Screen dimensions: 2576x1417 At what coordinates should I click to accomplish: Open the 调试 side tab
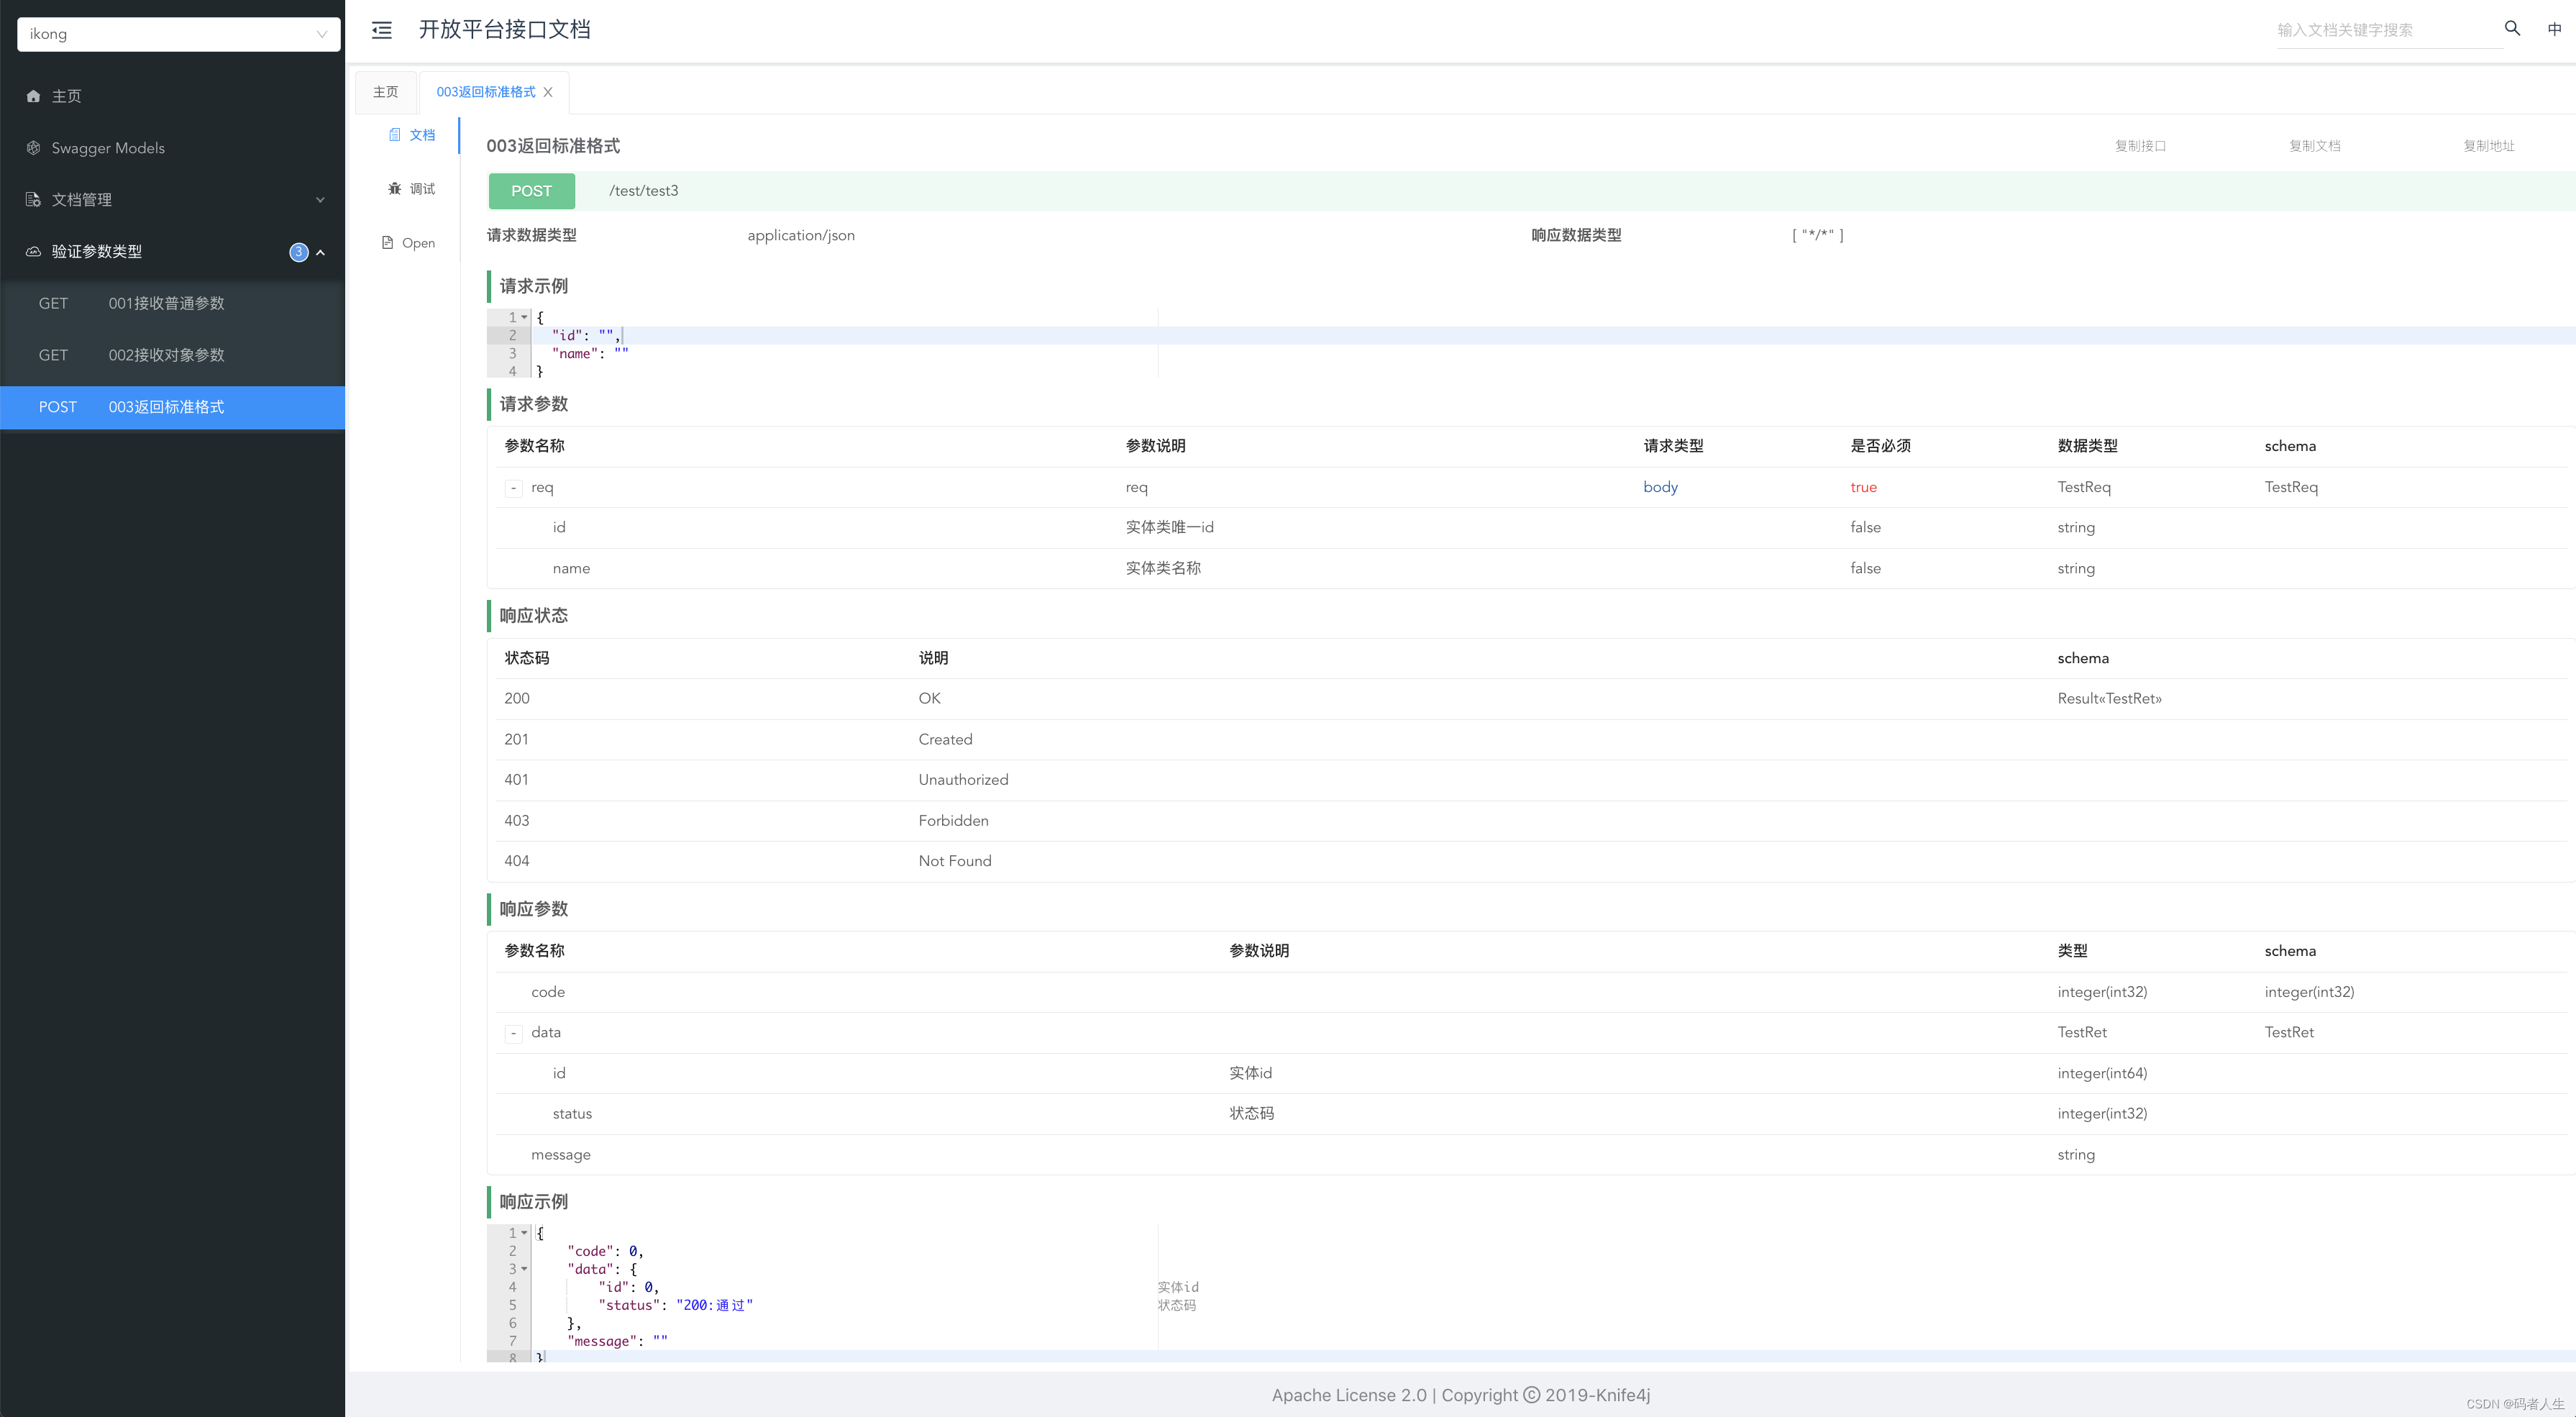(x=411, y=188)
